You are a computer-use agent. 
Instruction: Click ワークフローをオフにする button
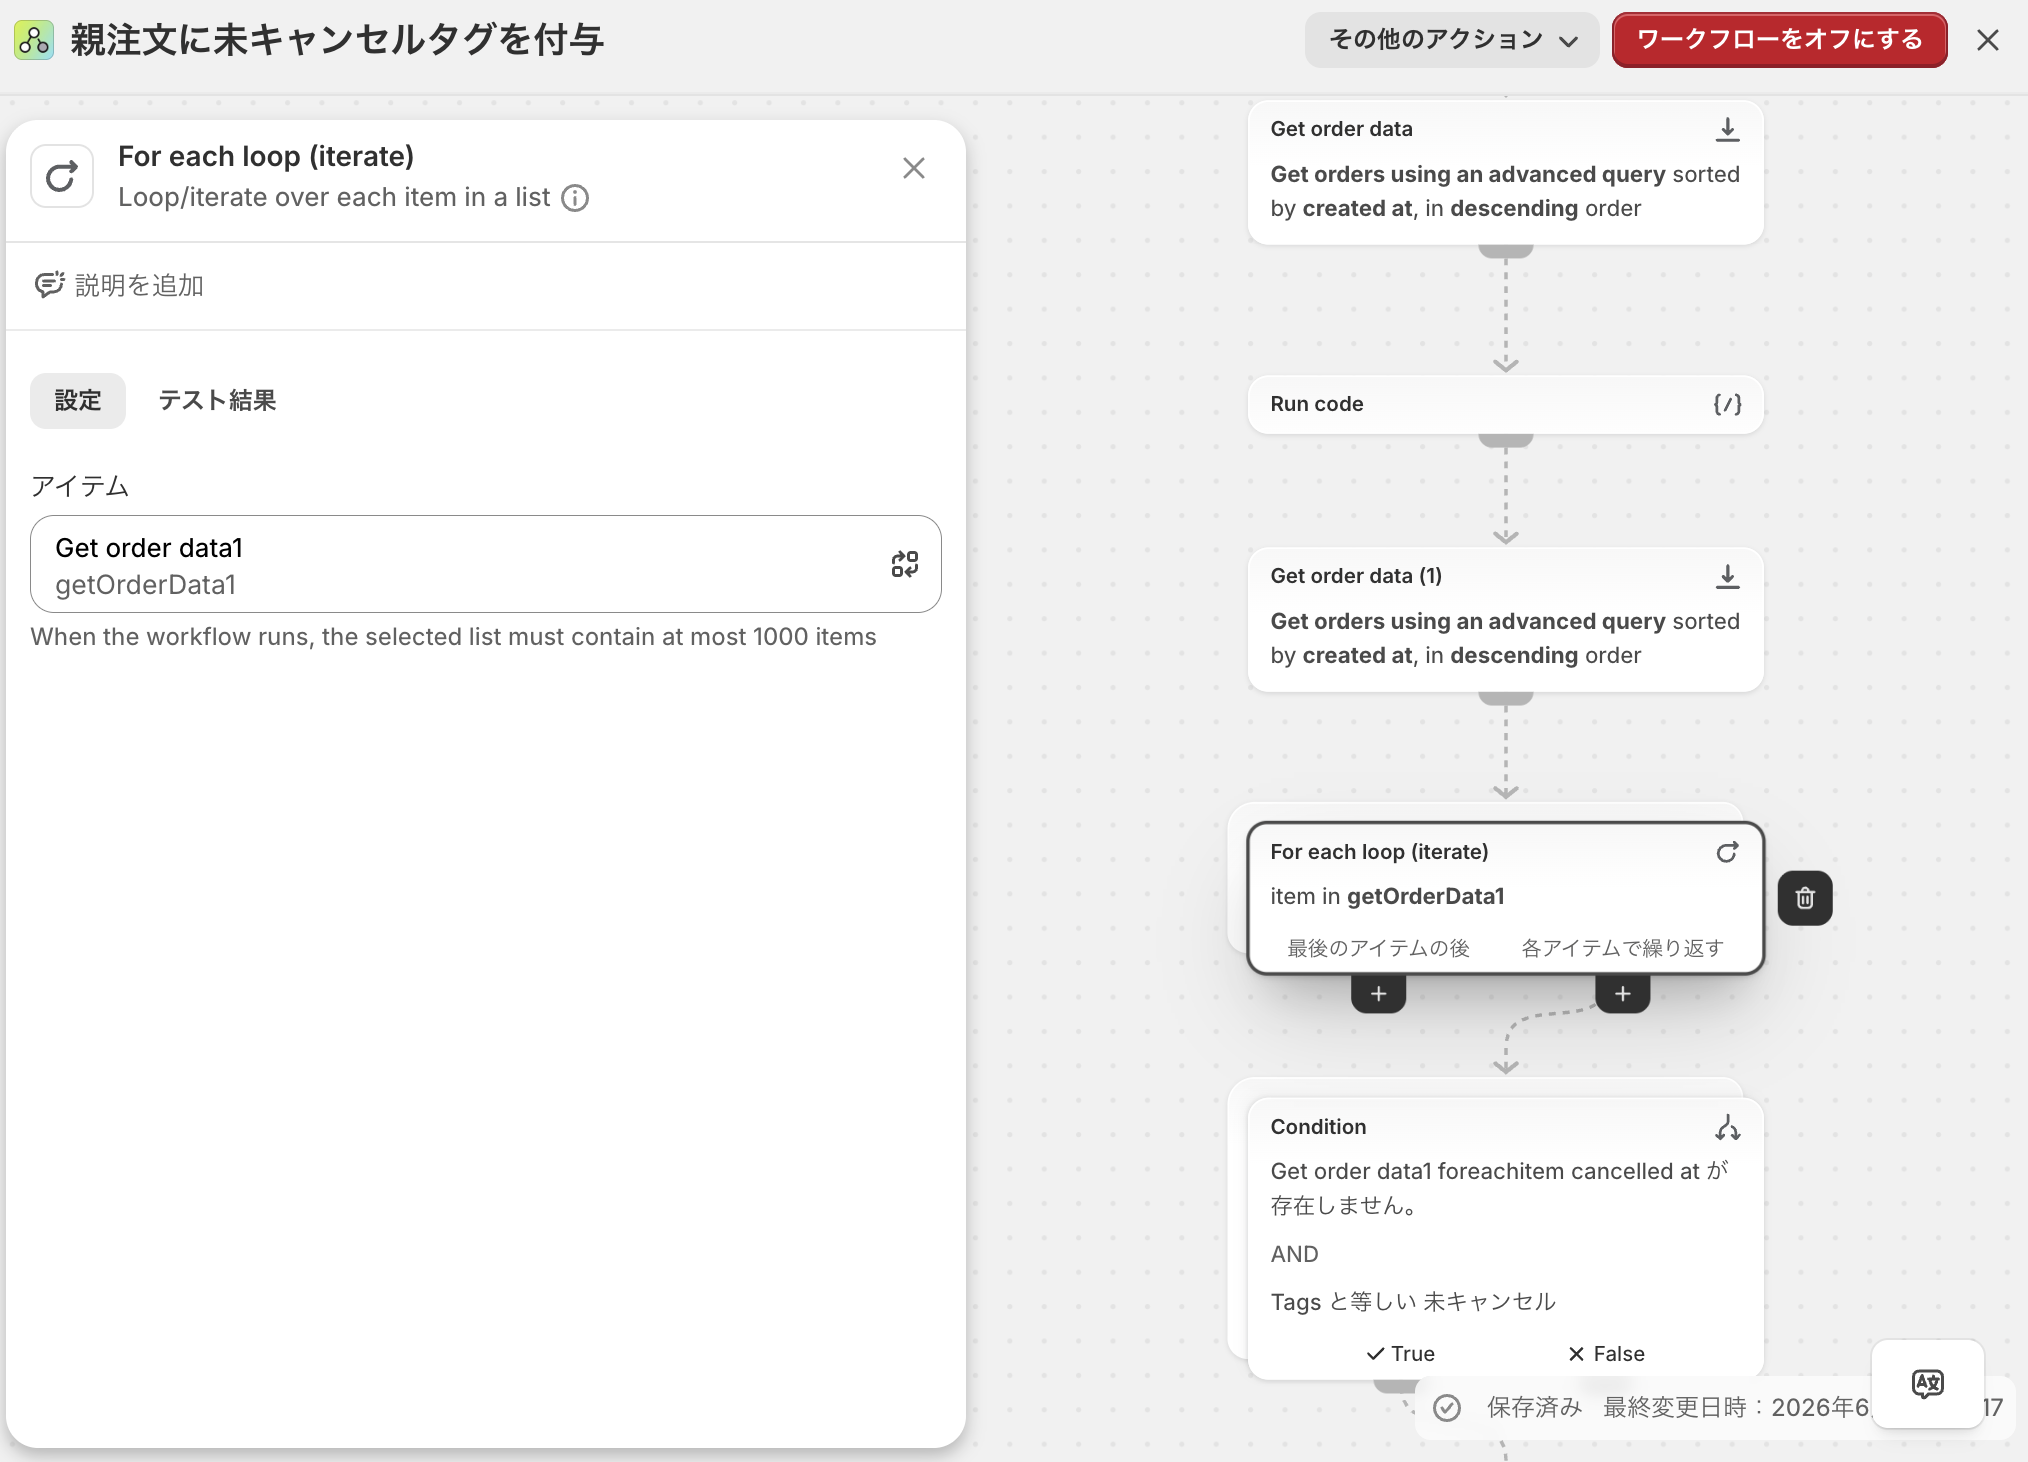point(1779,40)
